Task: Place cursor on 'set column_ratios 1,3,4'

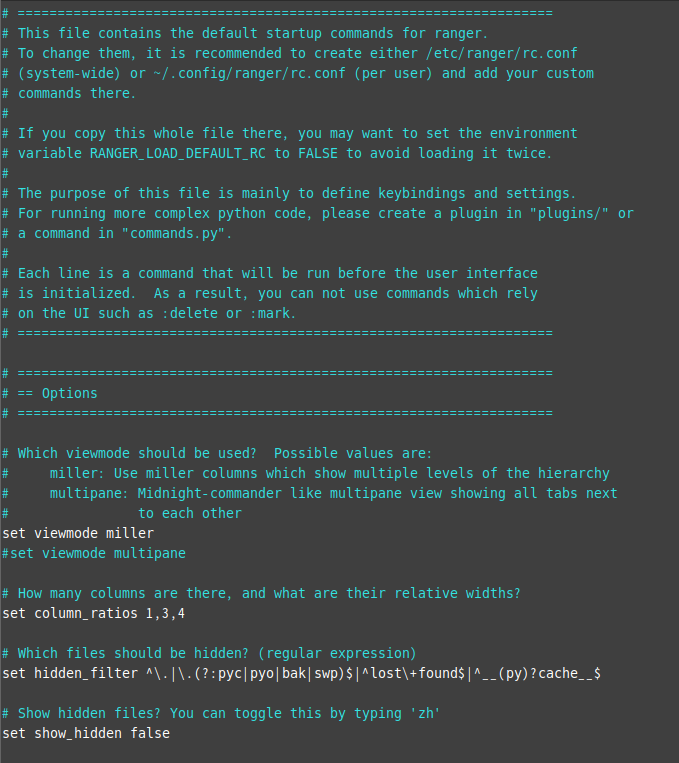Action: (x=93, y=613)
